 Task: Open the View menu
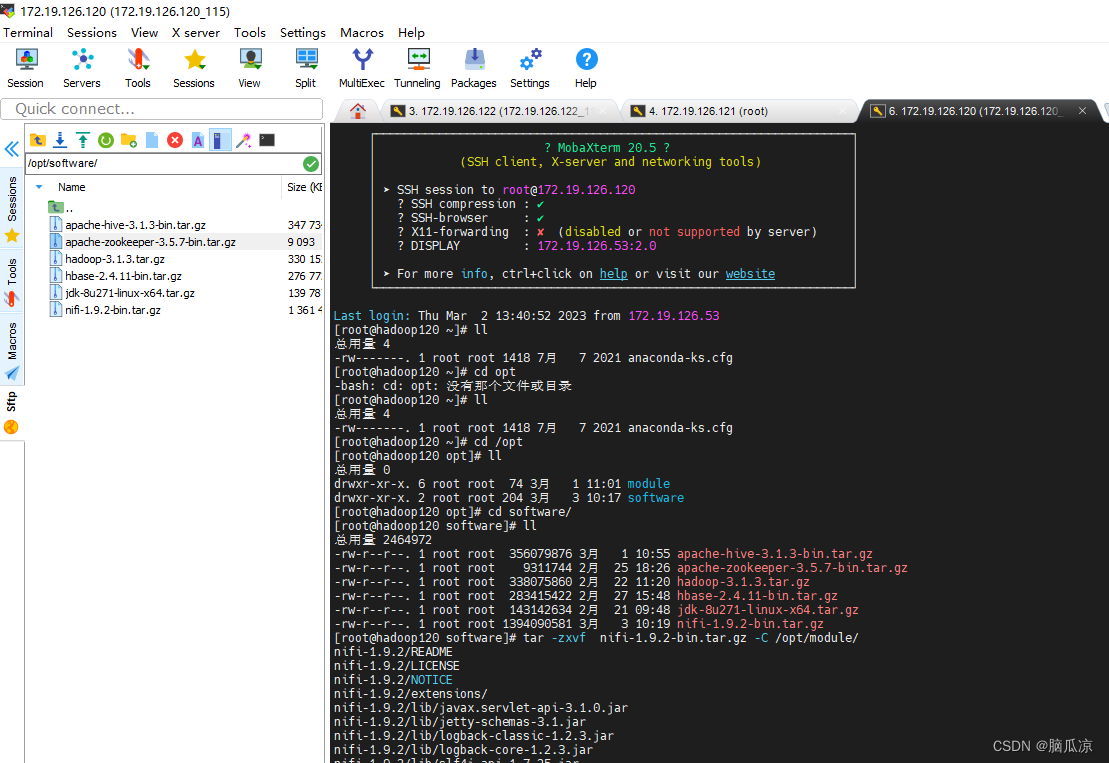(x=144, y=33)
